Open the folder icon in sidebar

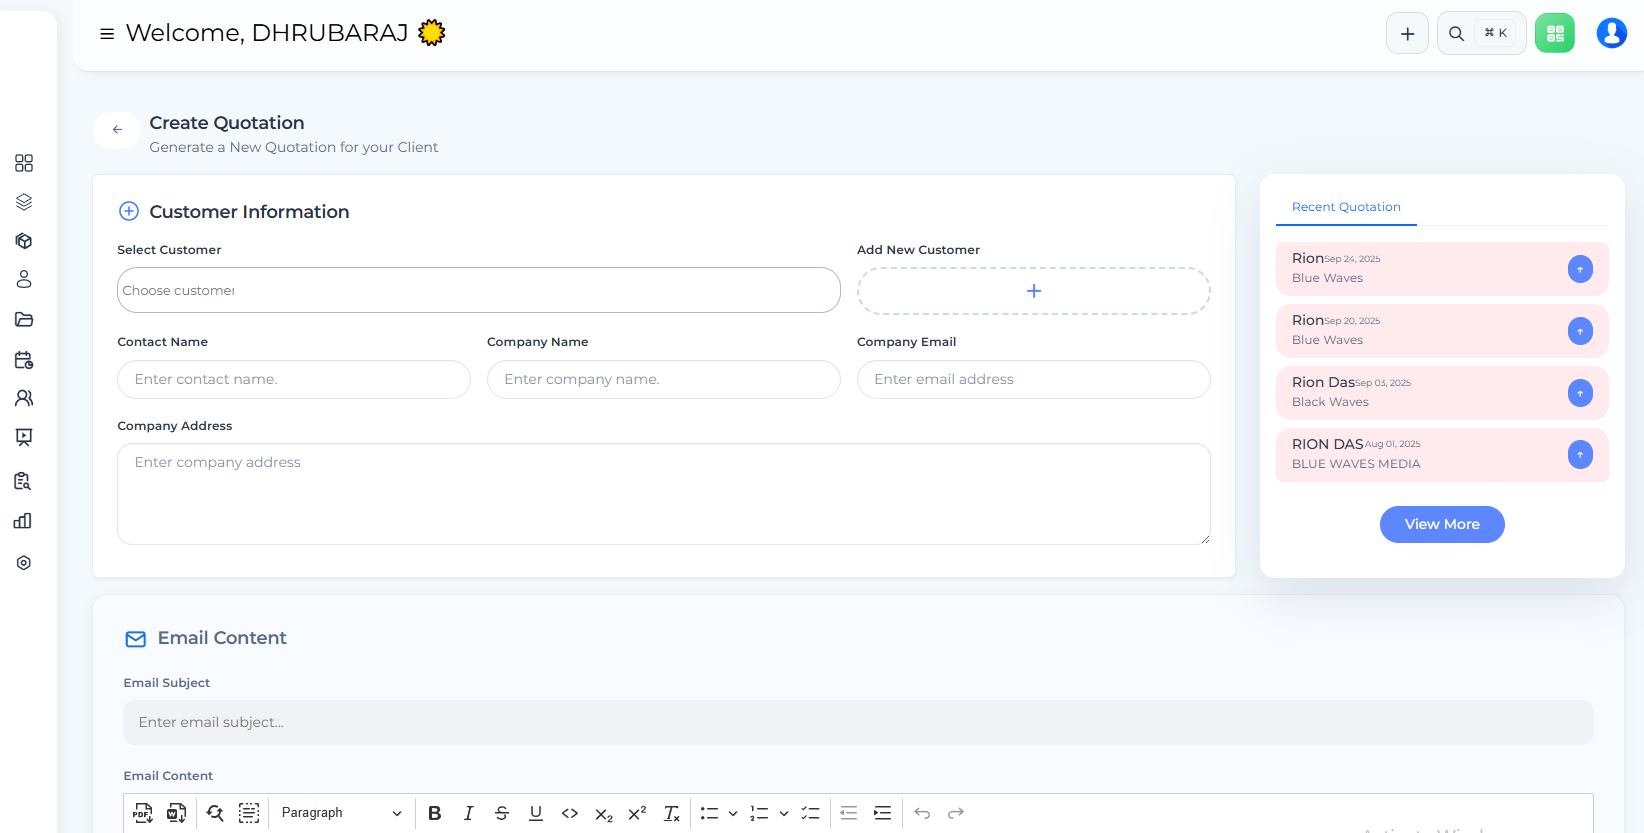click(24, 320)
